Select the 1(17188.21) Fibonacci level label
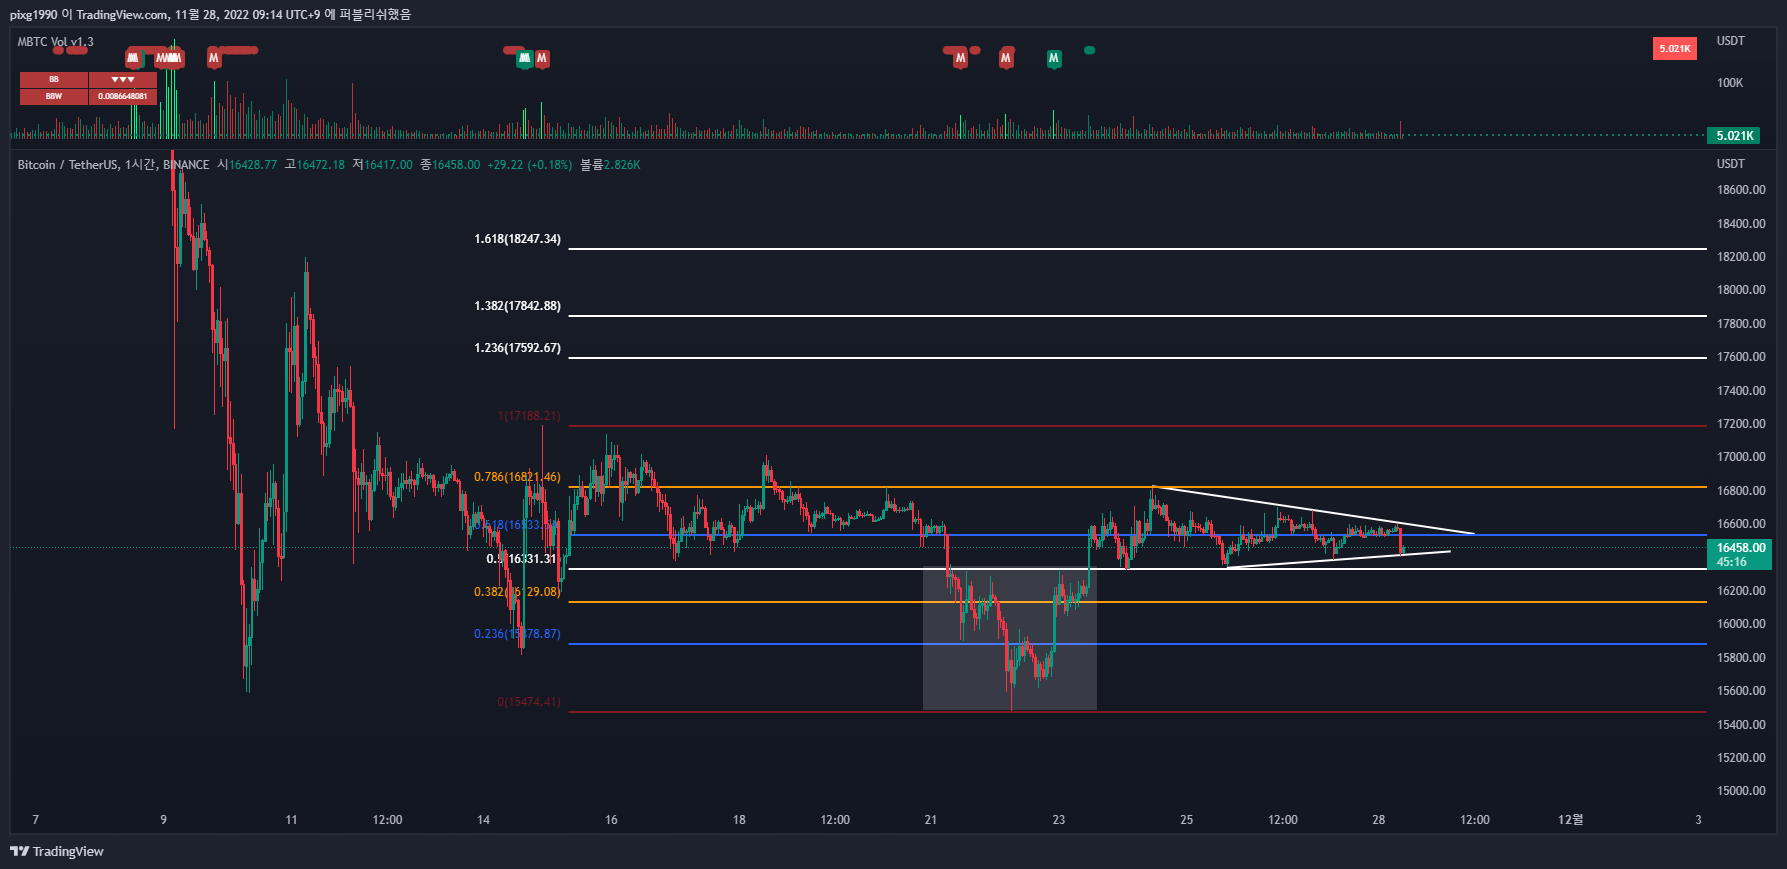The height and width of the screenshot is (869, 1787). (x=529, y=416)
